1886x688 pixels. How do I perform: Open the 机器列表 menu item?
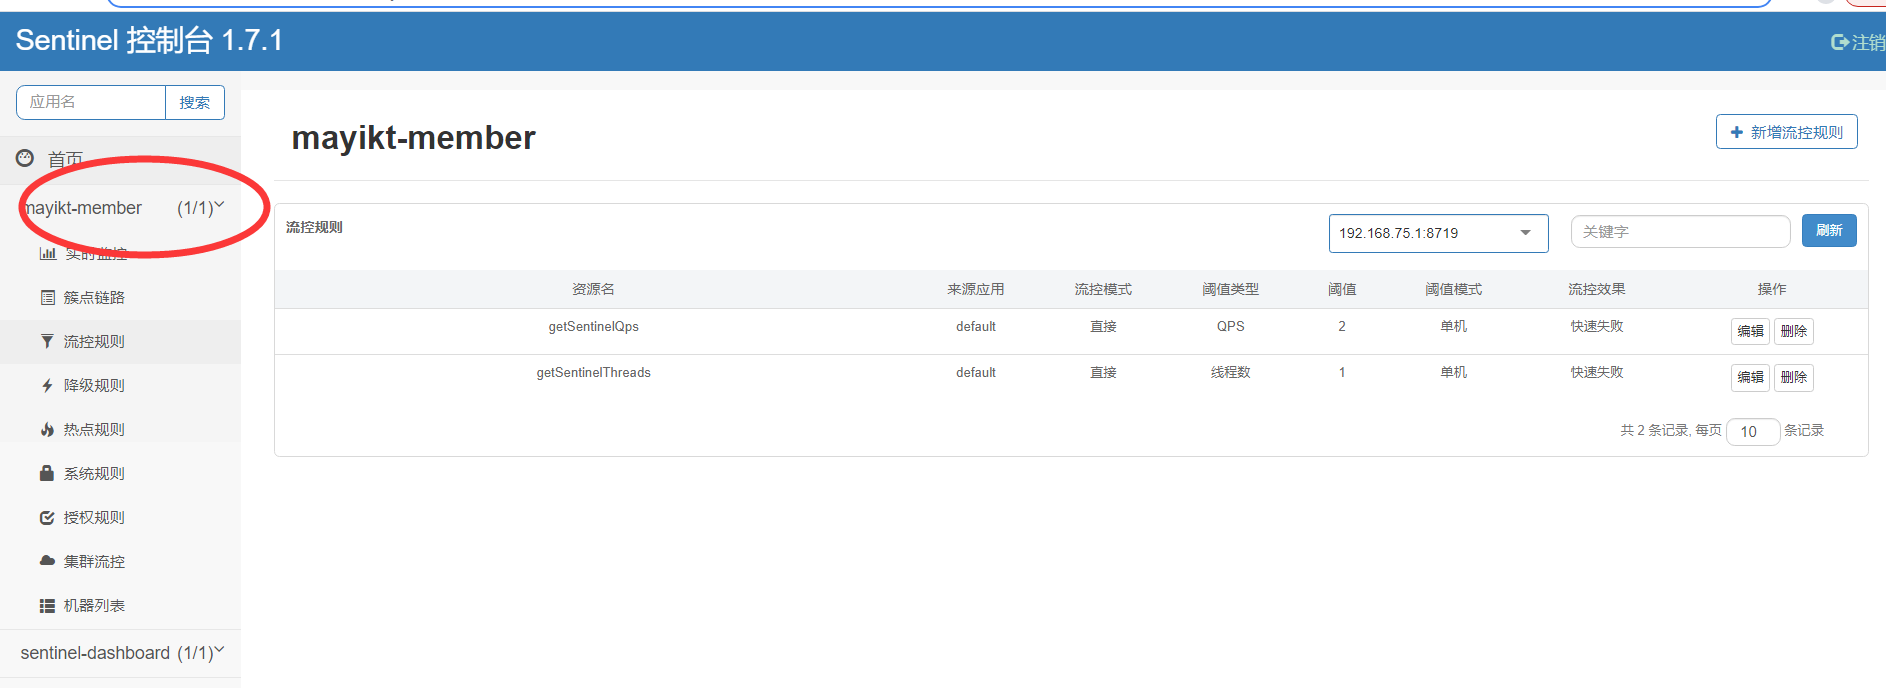120,605
